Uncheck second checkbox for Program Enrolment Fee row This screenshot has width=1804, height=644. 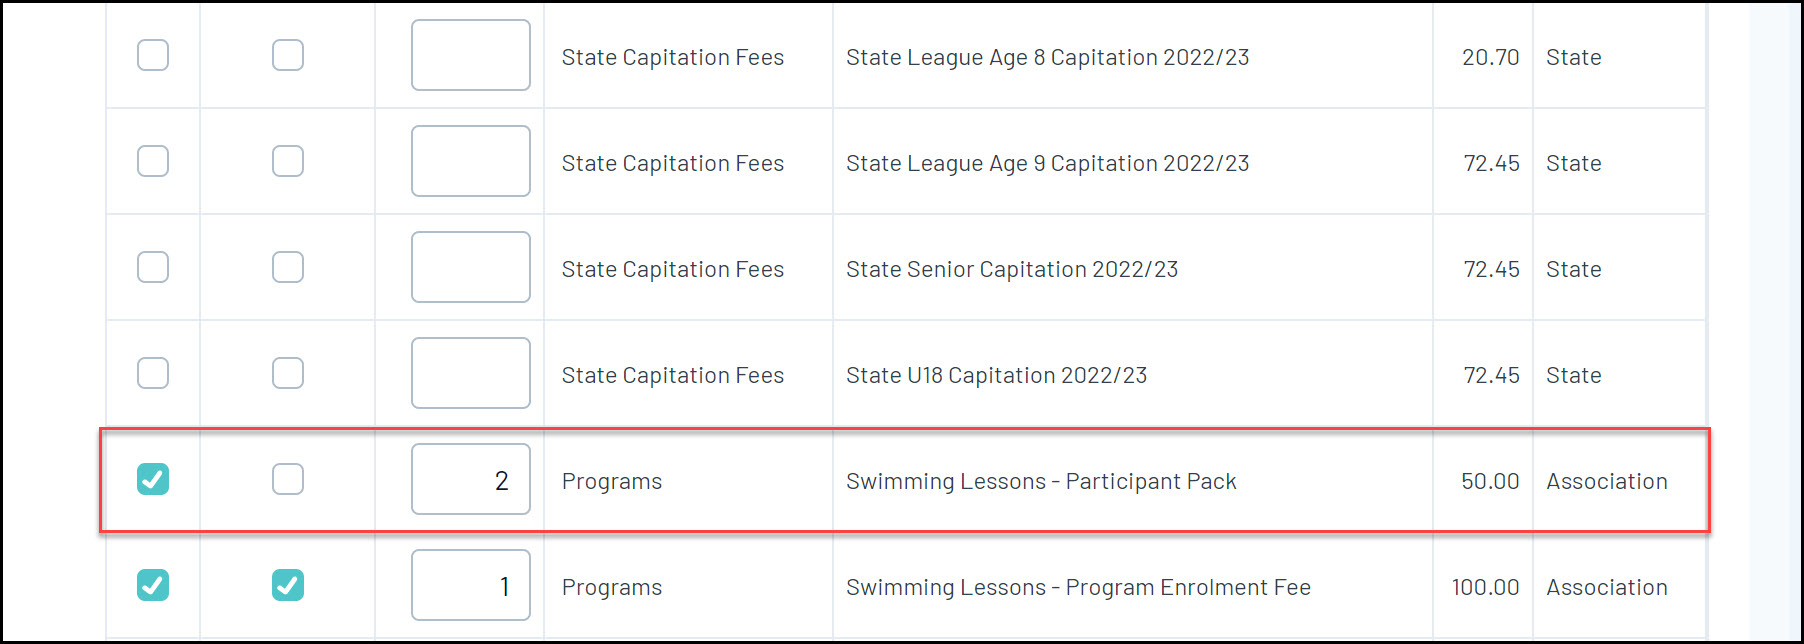288,585
